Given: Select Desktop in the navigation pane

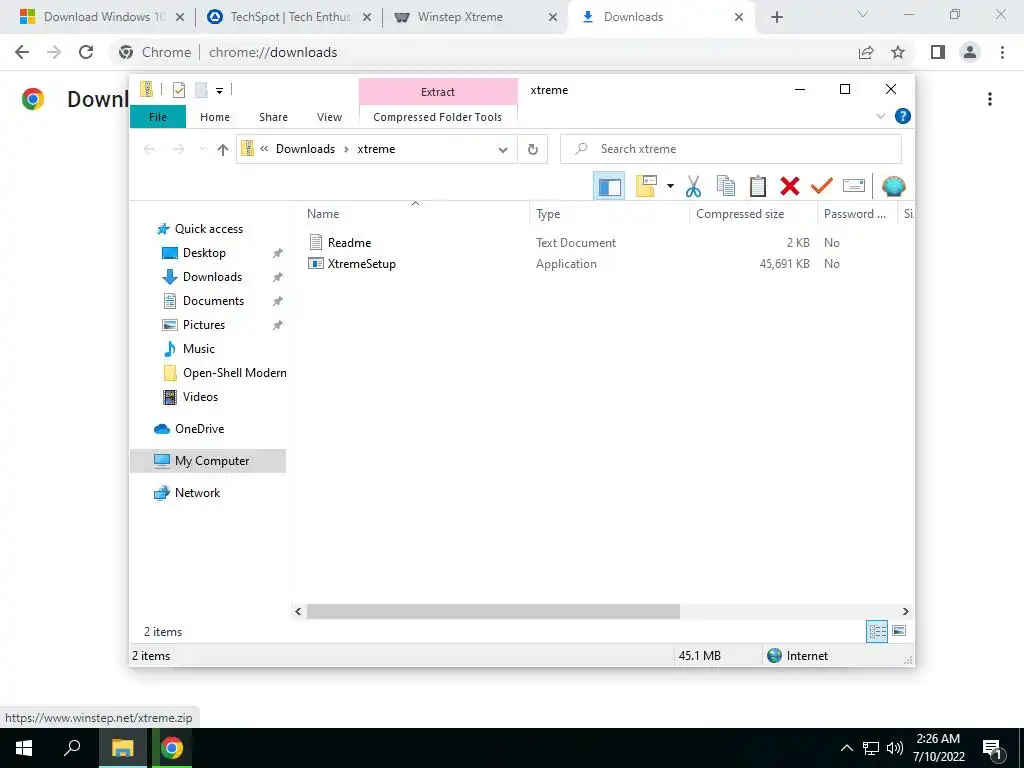Looking at the screenshot, I should [204, 253].
